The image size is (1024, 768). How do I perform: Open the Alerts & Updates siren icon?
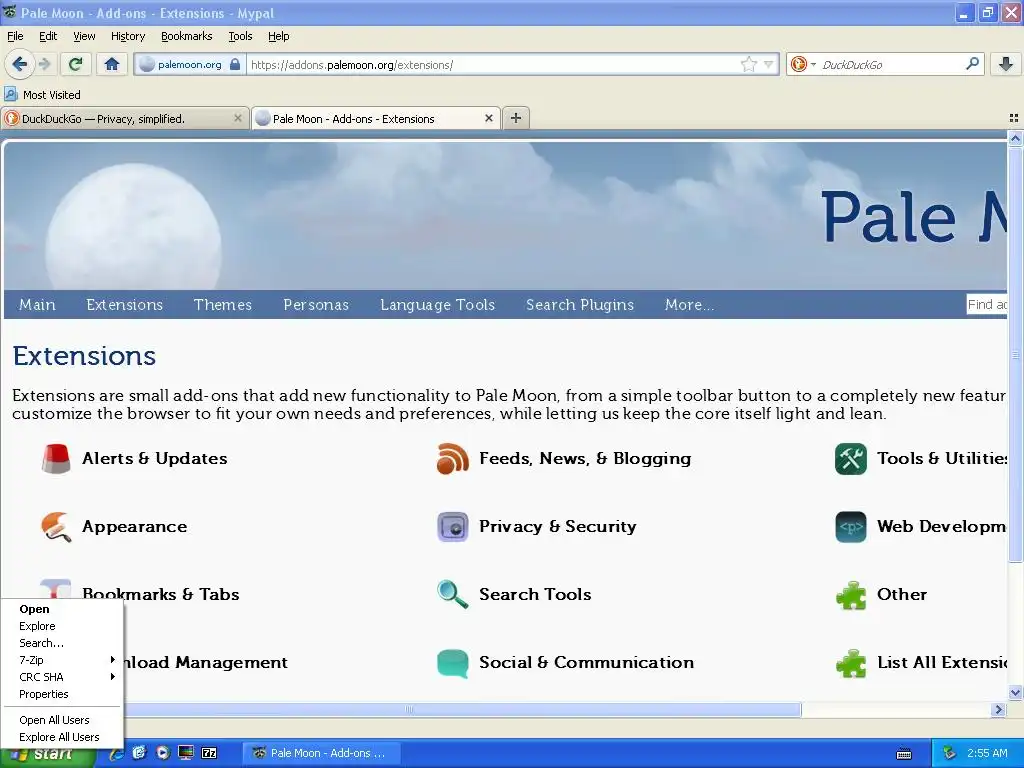tap(56, 458)
